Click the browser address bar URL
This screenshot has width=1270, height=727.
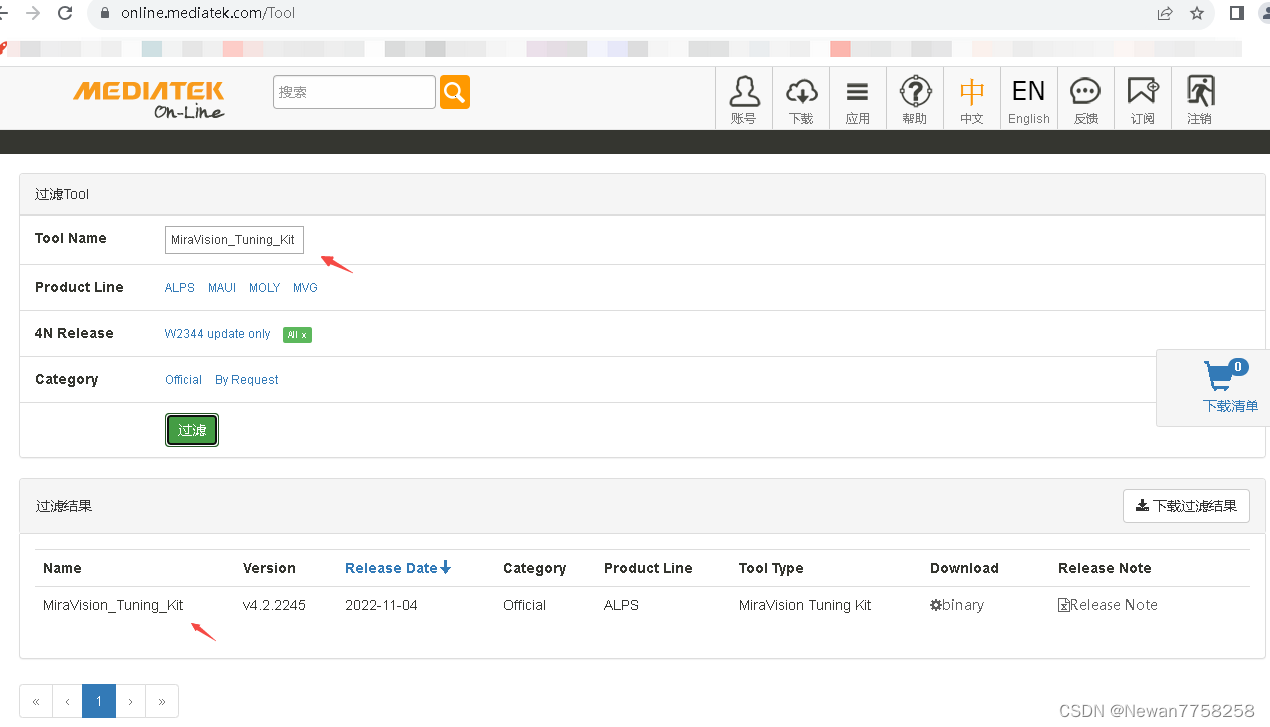click(208, 13)
